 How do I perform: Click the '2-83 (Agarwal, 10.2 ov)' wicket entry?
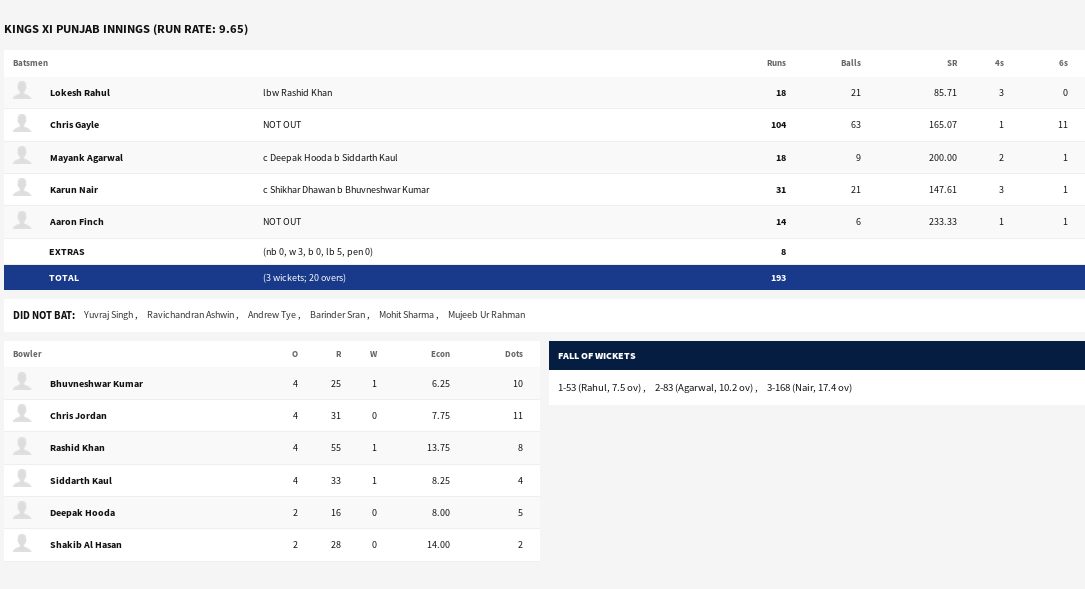(704, 388)
